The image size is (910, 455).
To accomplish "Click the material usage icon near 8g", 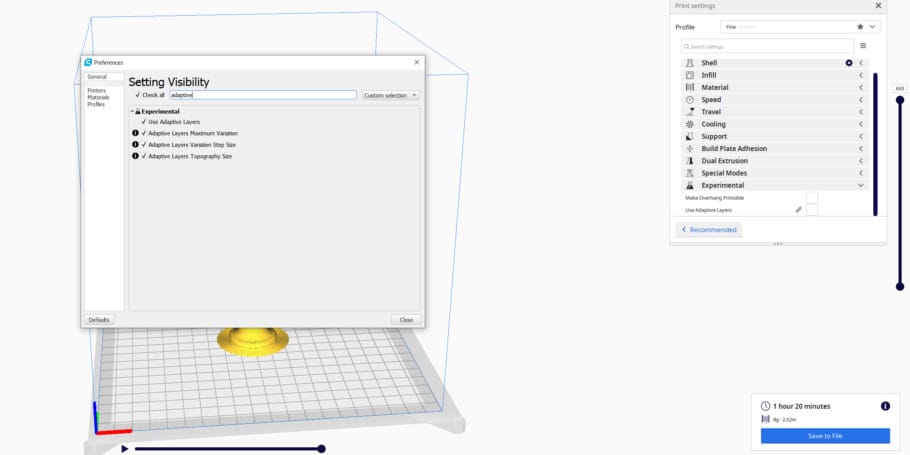I will (x=765, y=419).
